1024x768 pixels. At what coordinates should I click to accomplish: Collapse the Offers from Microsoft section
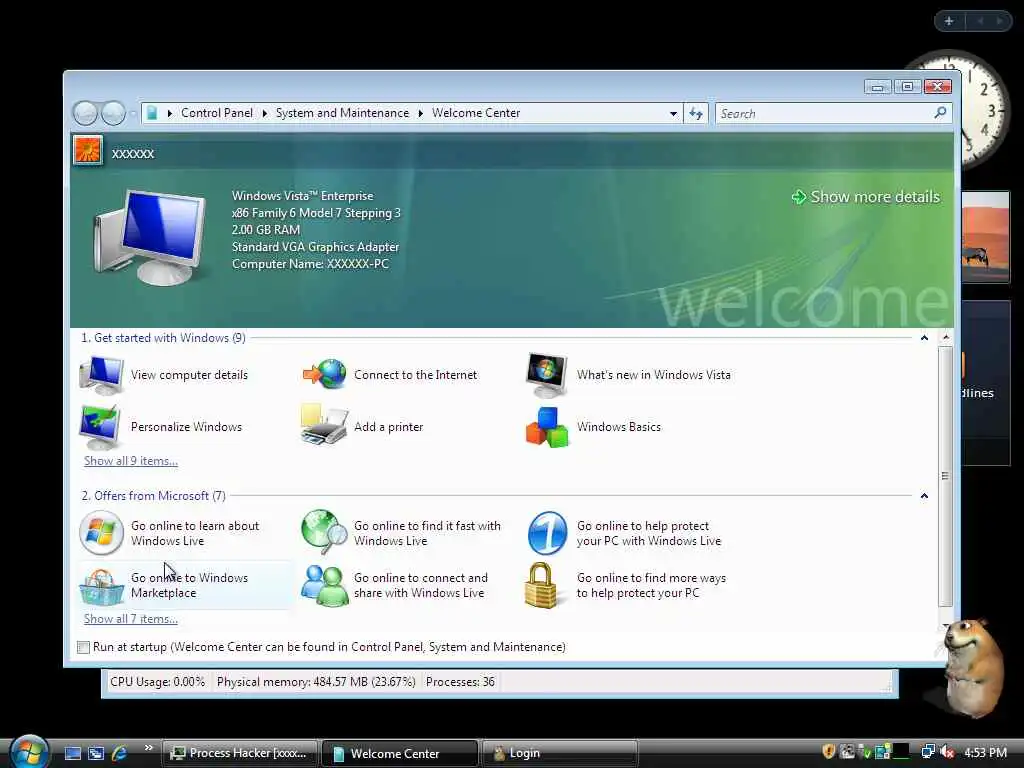pos(924,496)
